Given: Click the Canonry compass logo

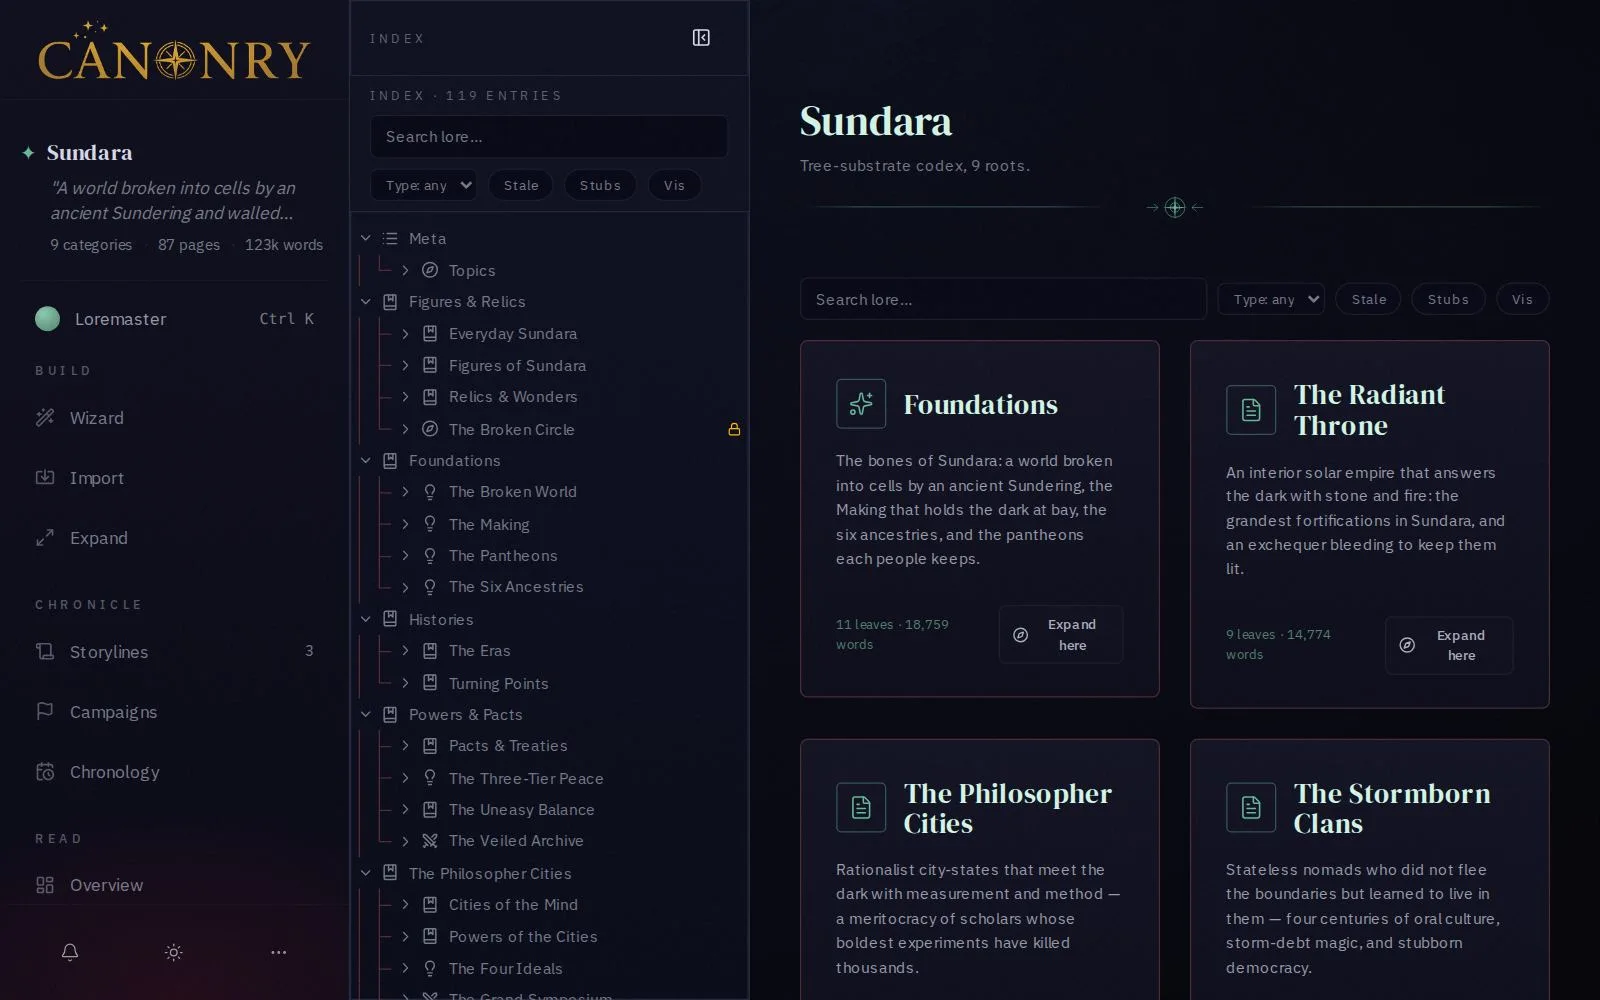Looking at the screenshot, I should click(176, 60).
